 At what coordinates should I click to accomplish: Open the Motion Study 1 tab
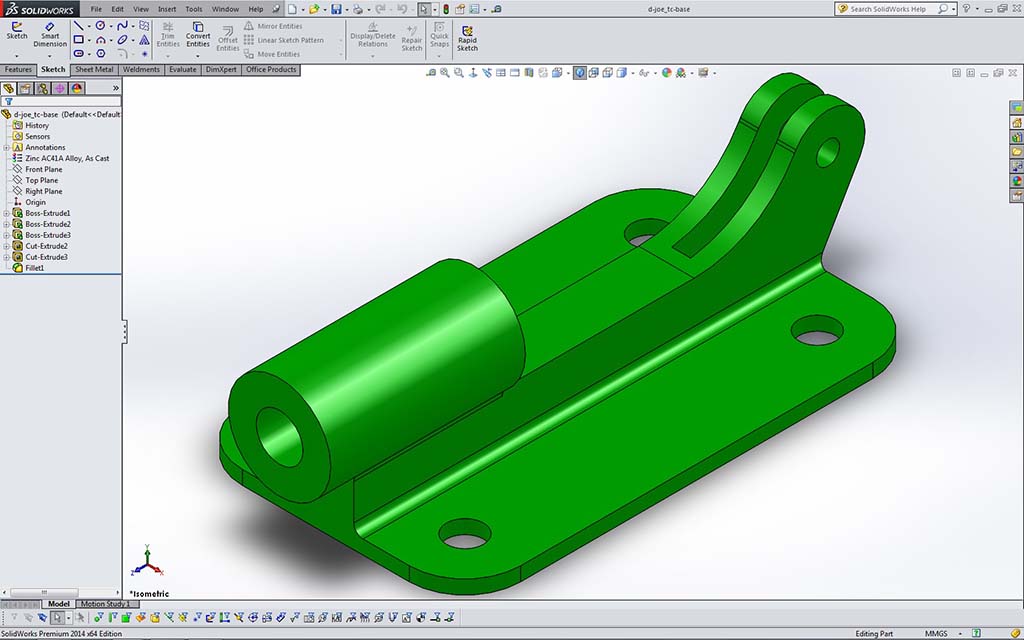(x=104, y=604)
